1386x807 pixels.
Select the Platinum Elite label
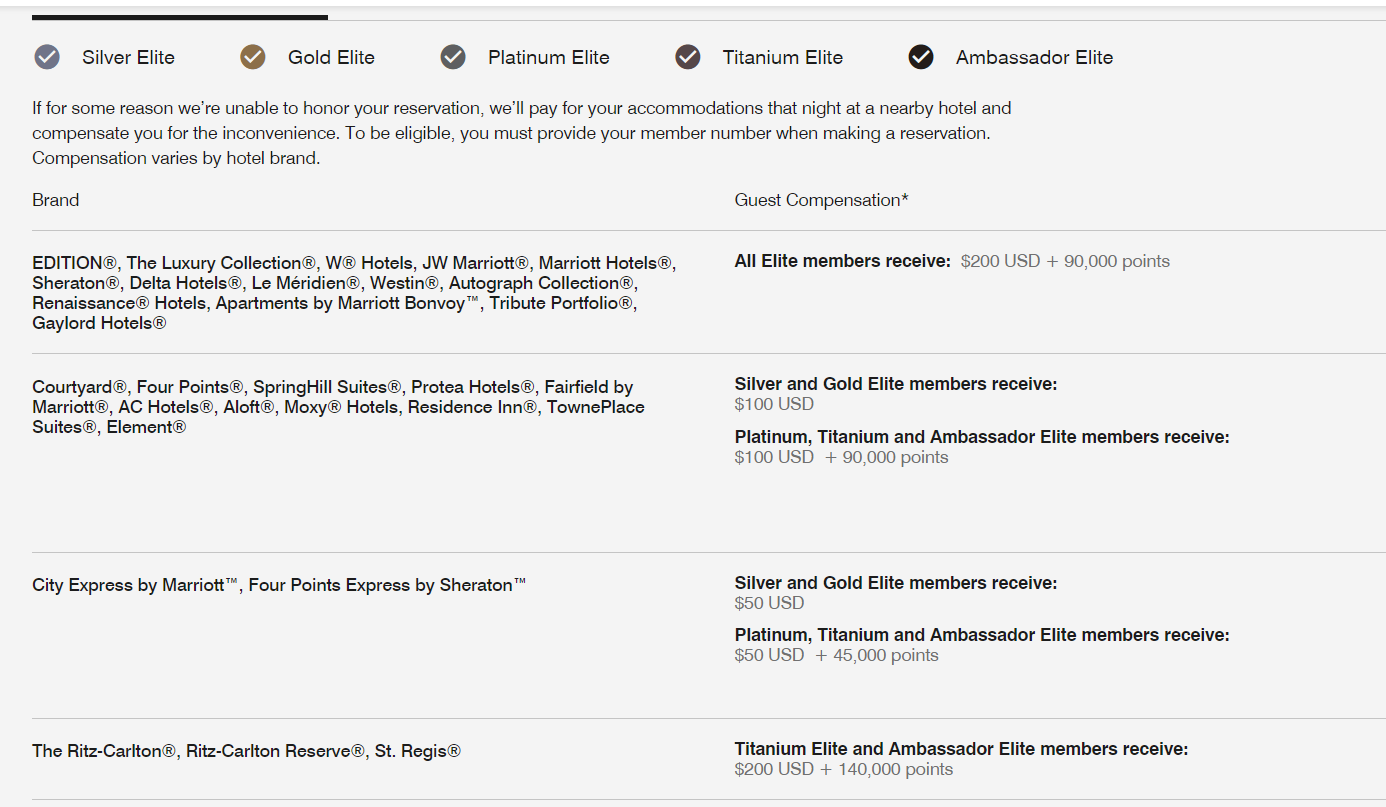tap(549, 57)
